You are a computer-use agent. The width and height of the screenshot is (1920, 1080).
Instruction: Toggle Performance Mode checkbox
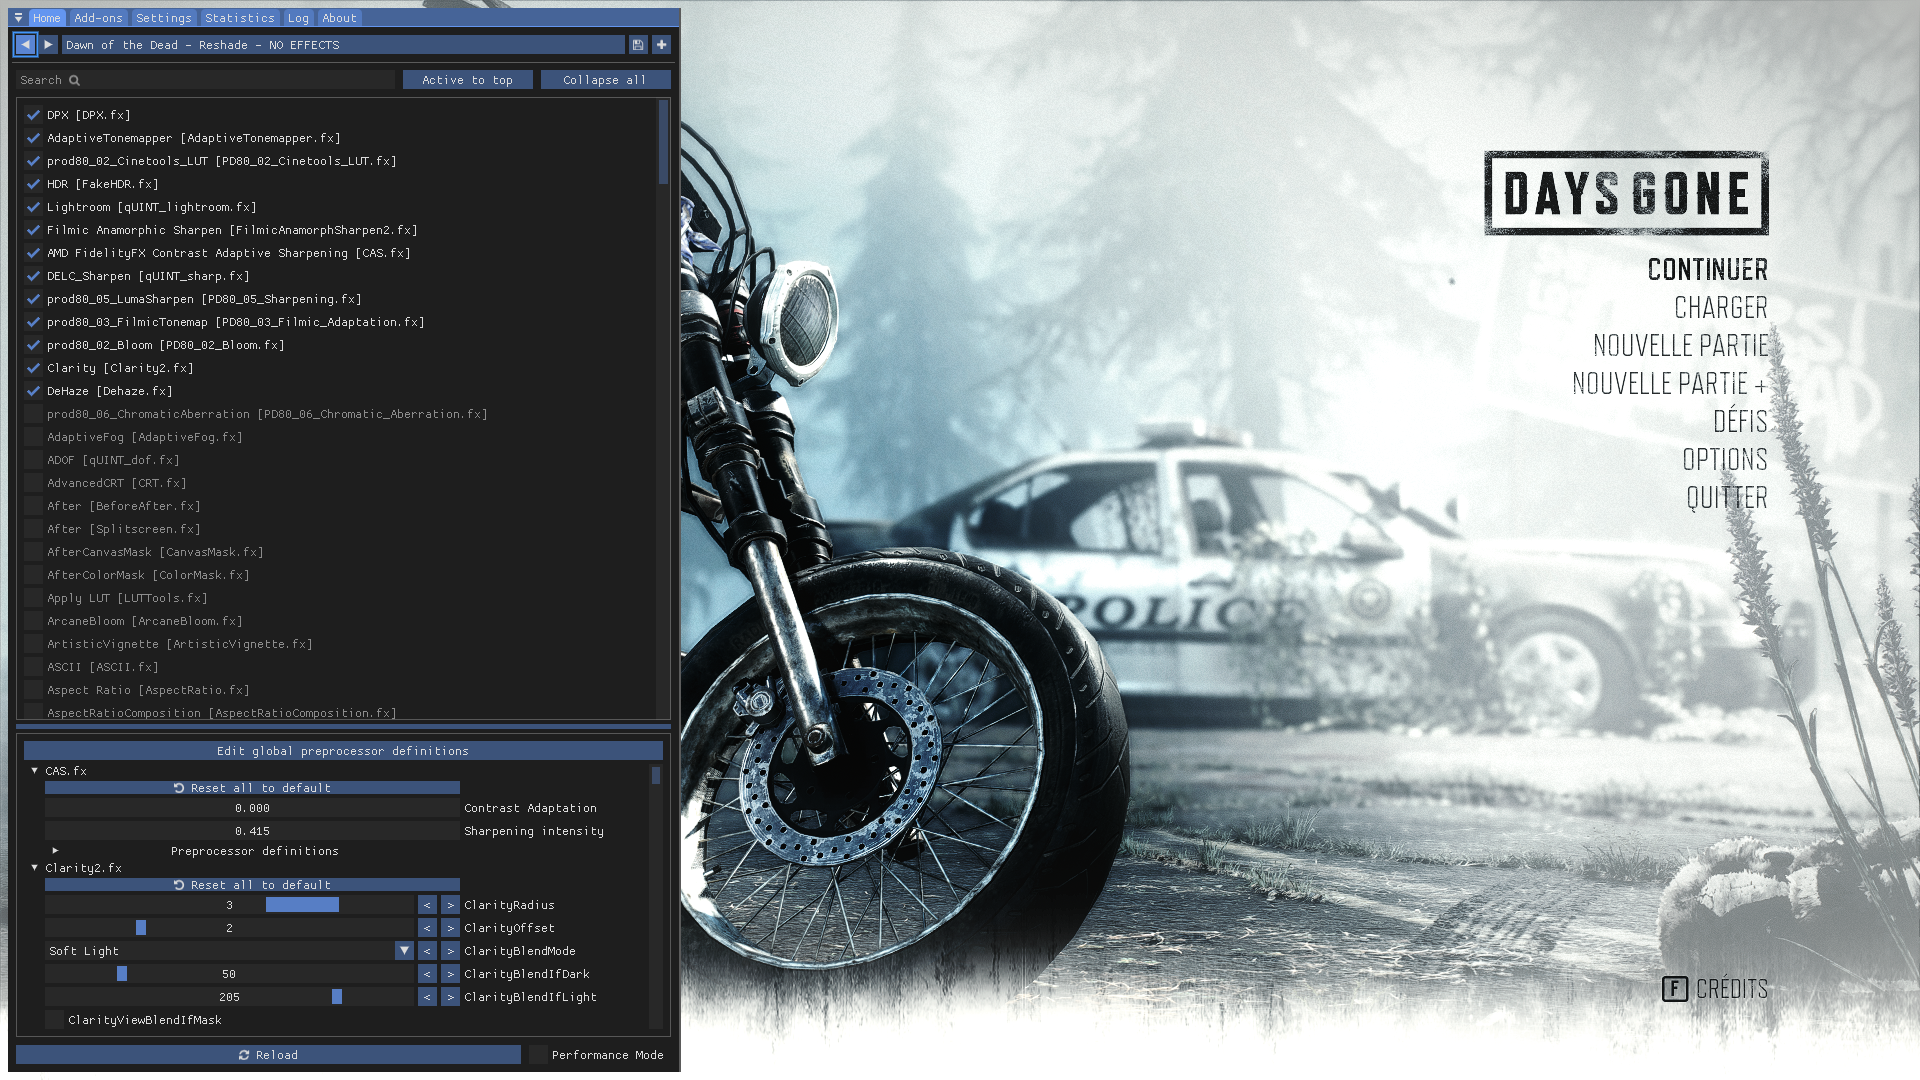[x=538, y=1055]
